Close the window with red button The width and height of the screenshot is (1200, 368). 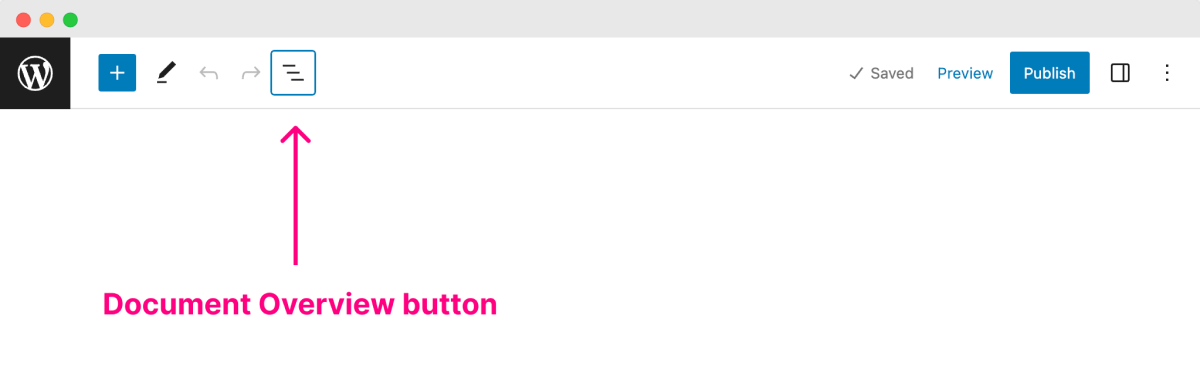click(24, 20)
